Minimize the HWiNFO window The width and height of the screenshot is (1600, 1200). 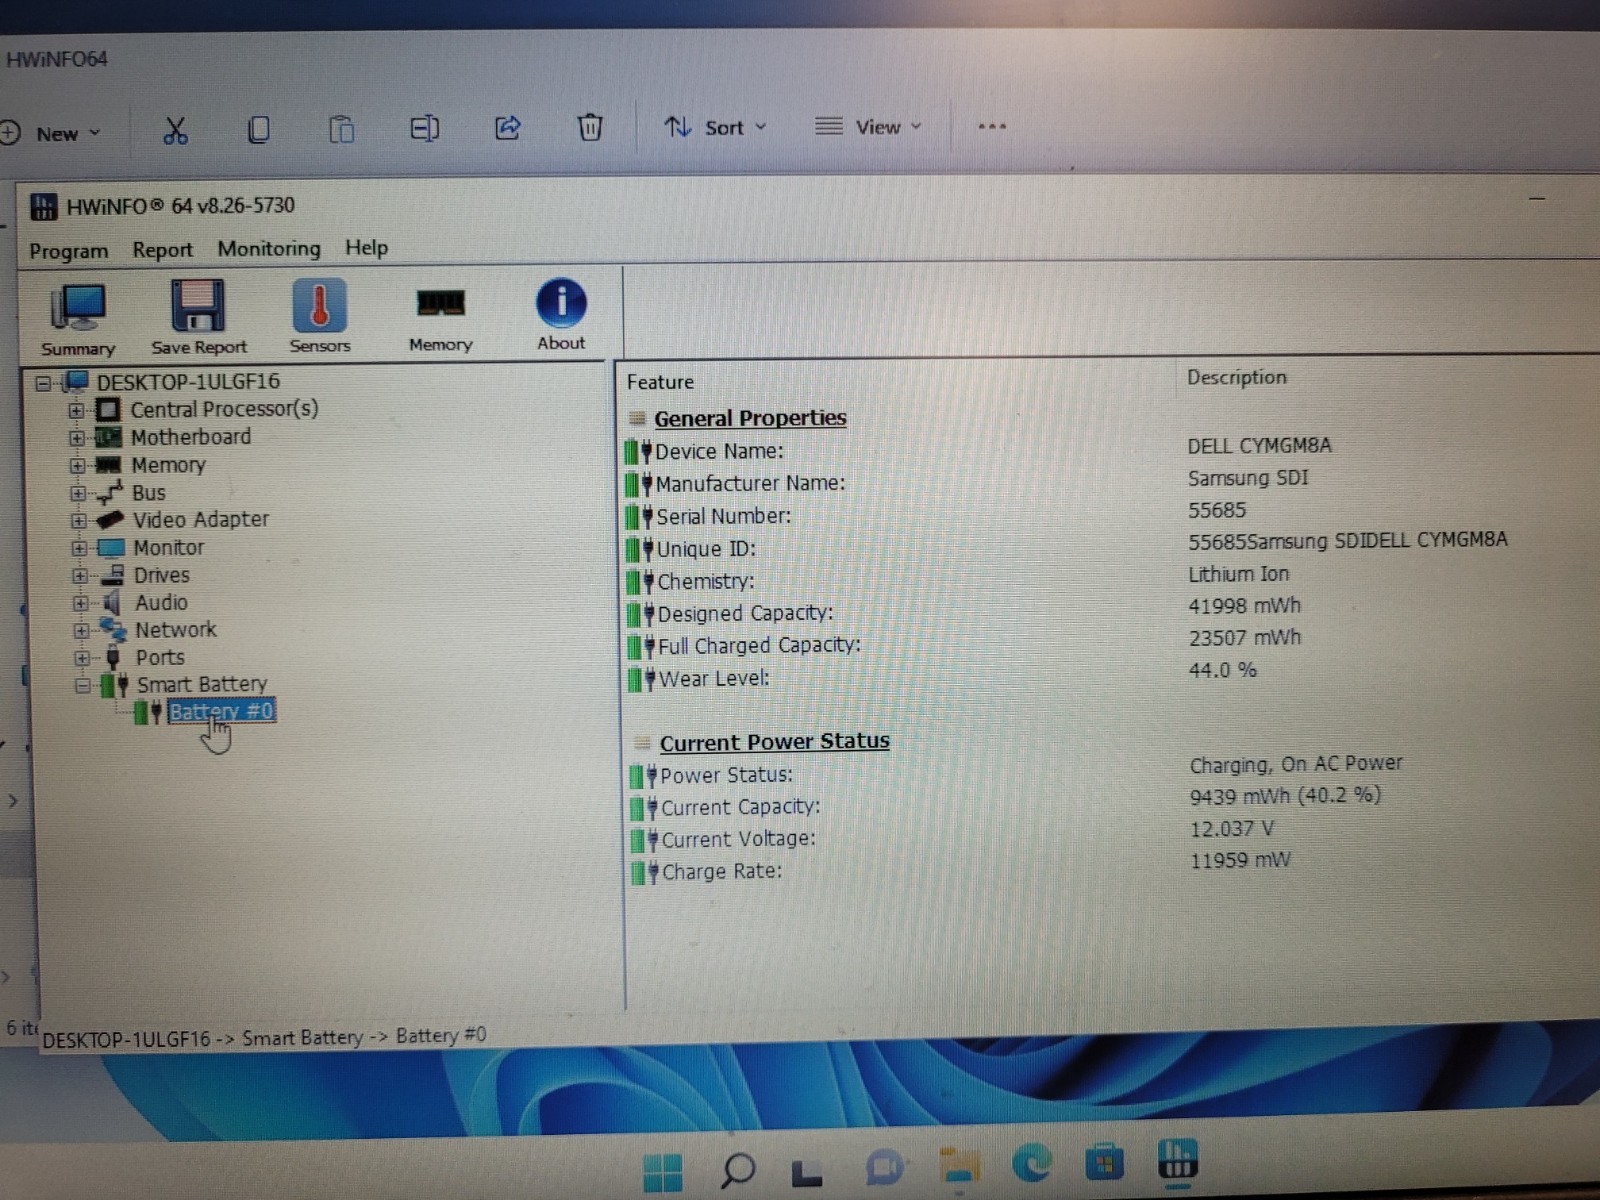1537,199
